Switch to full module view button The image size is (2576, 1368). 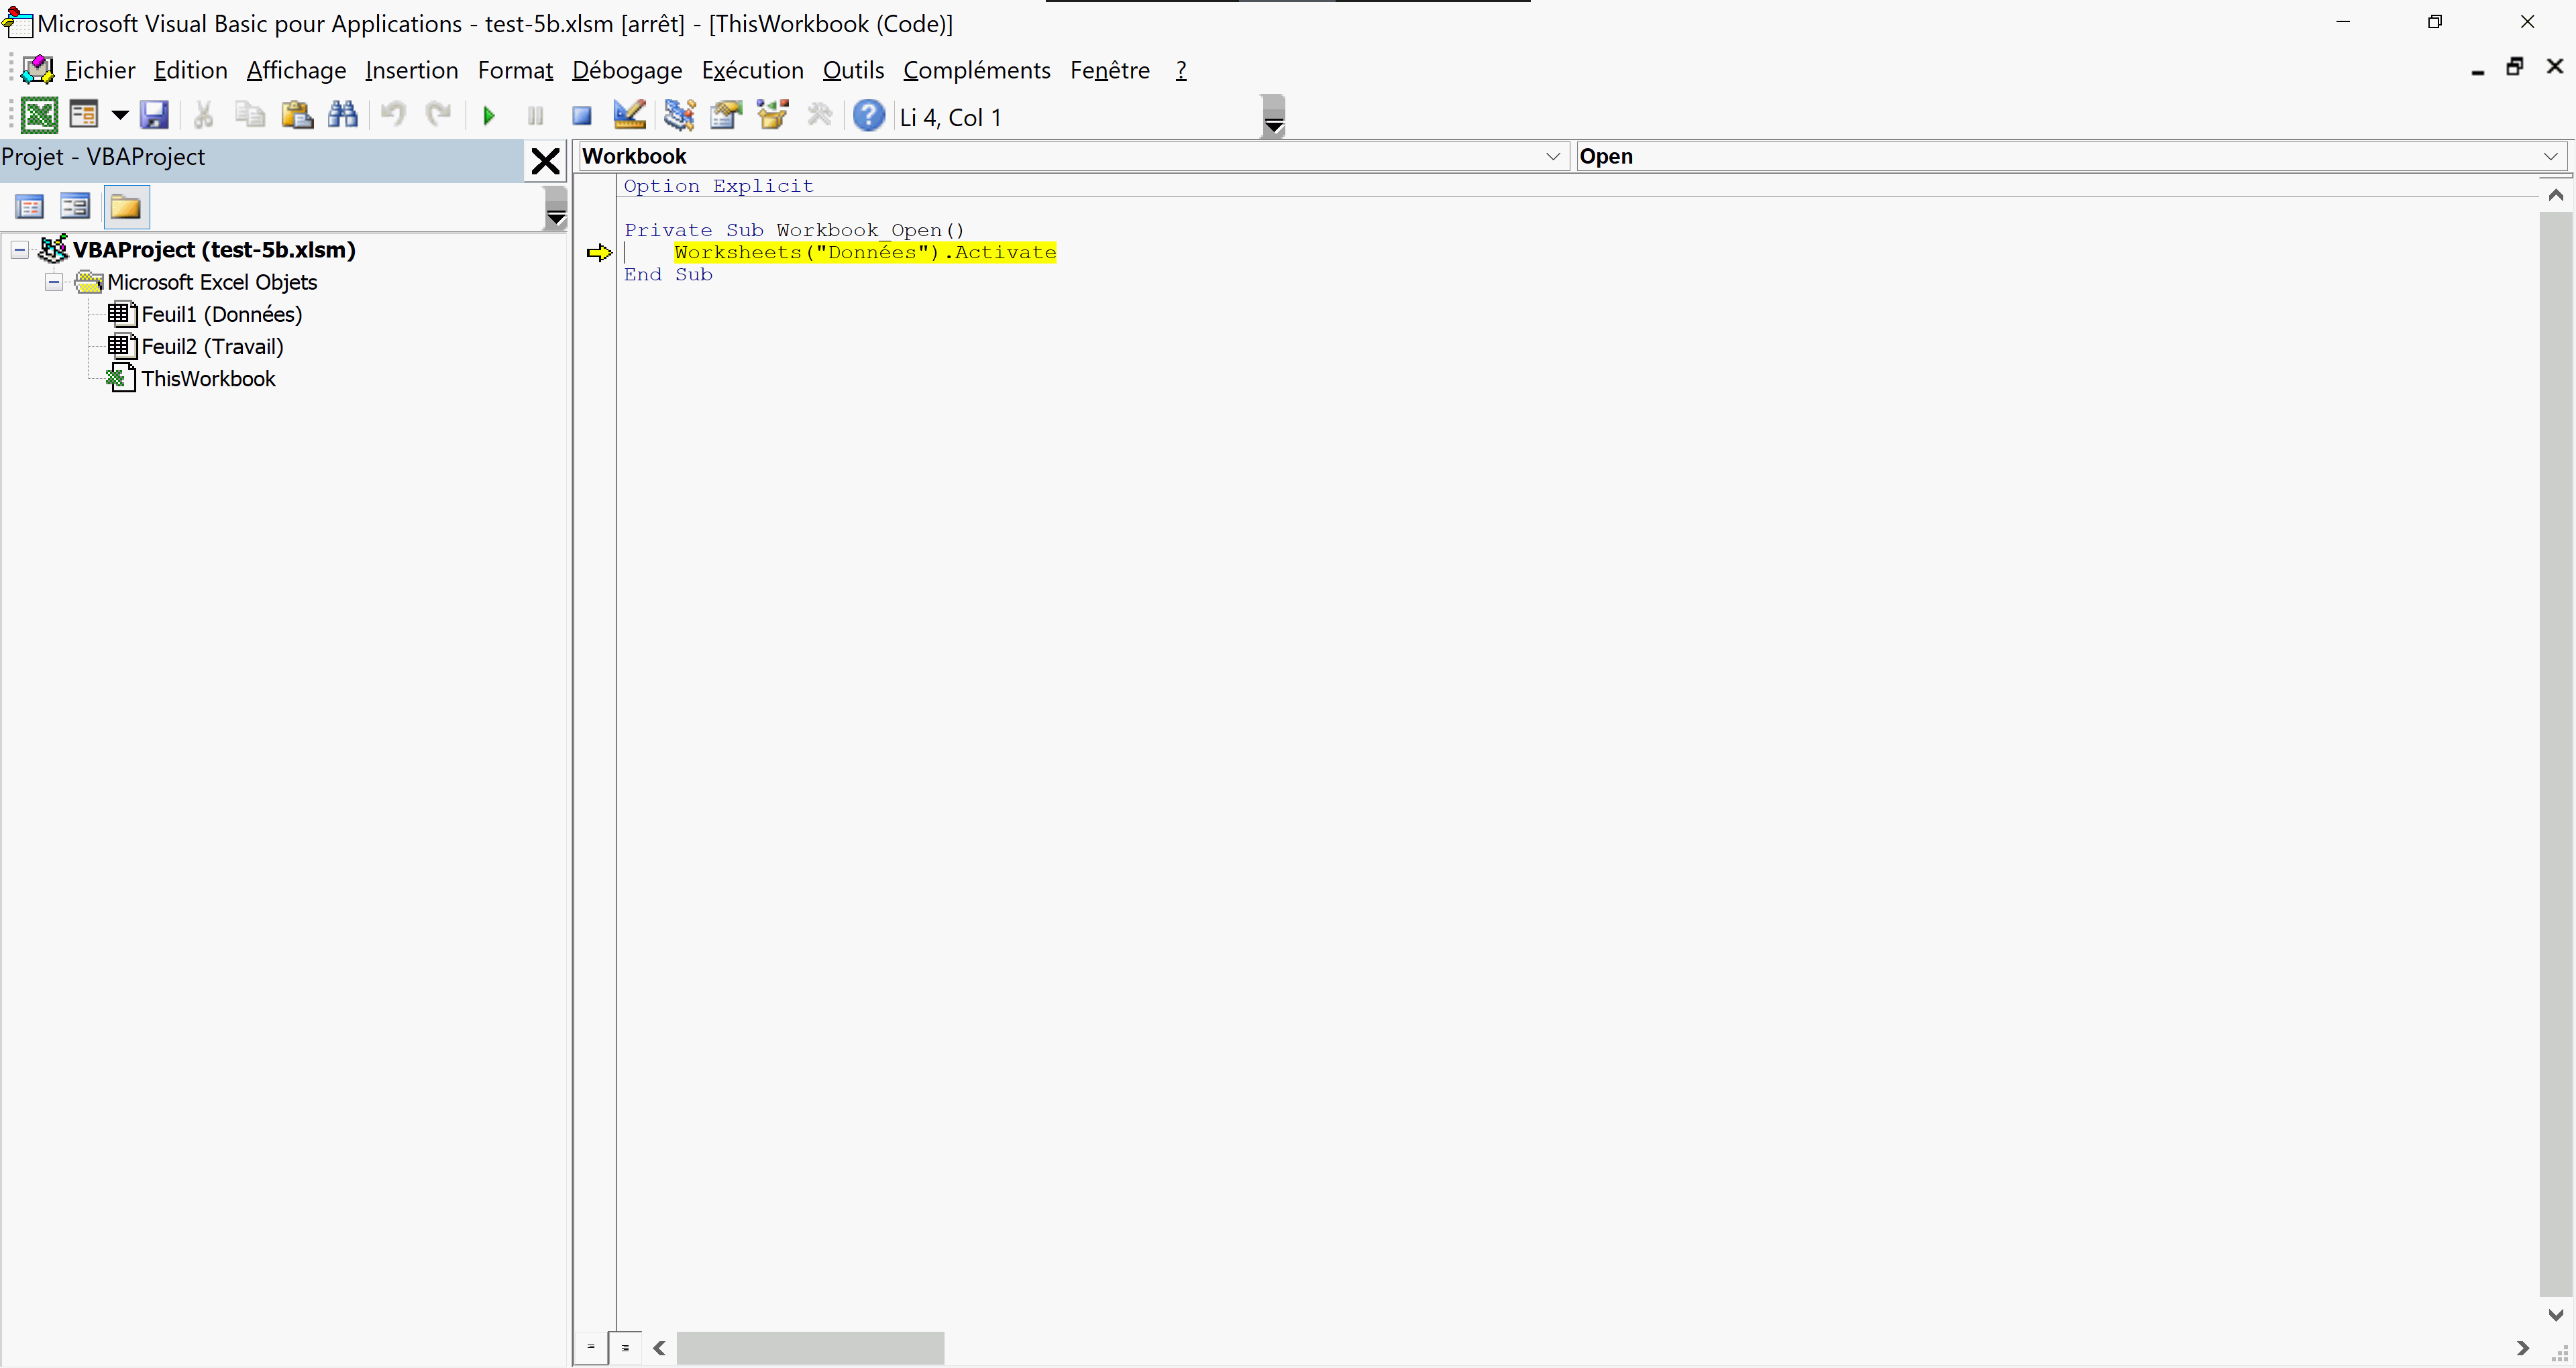tap(625, 1347)
